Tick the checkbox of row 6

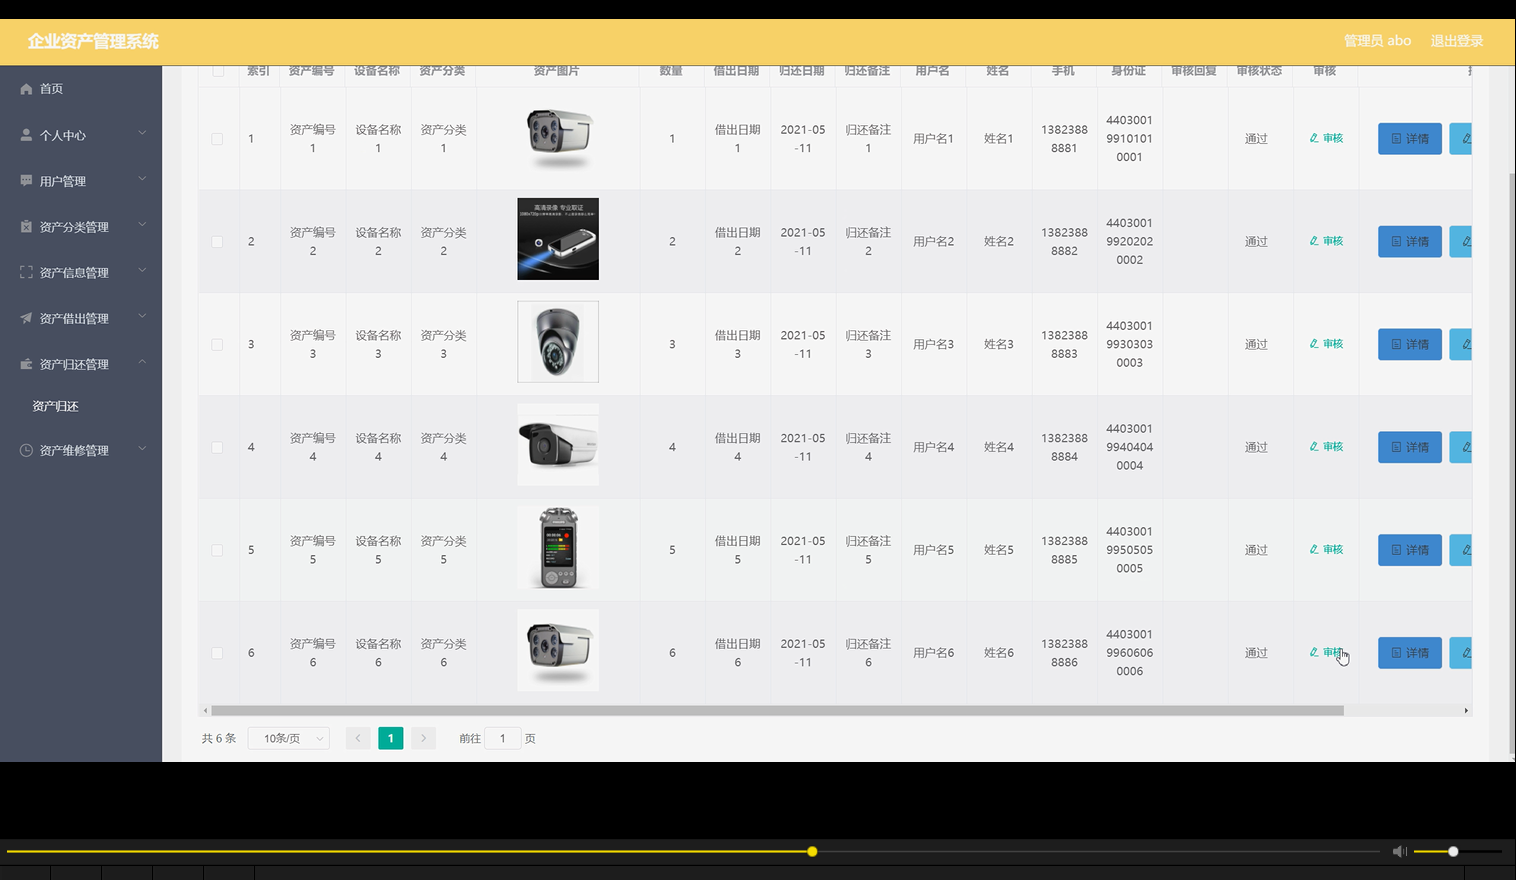tap(217, 653)
